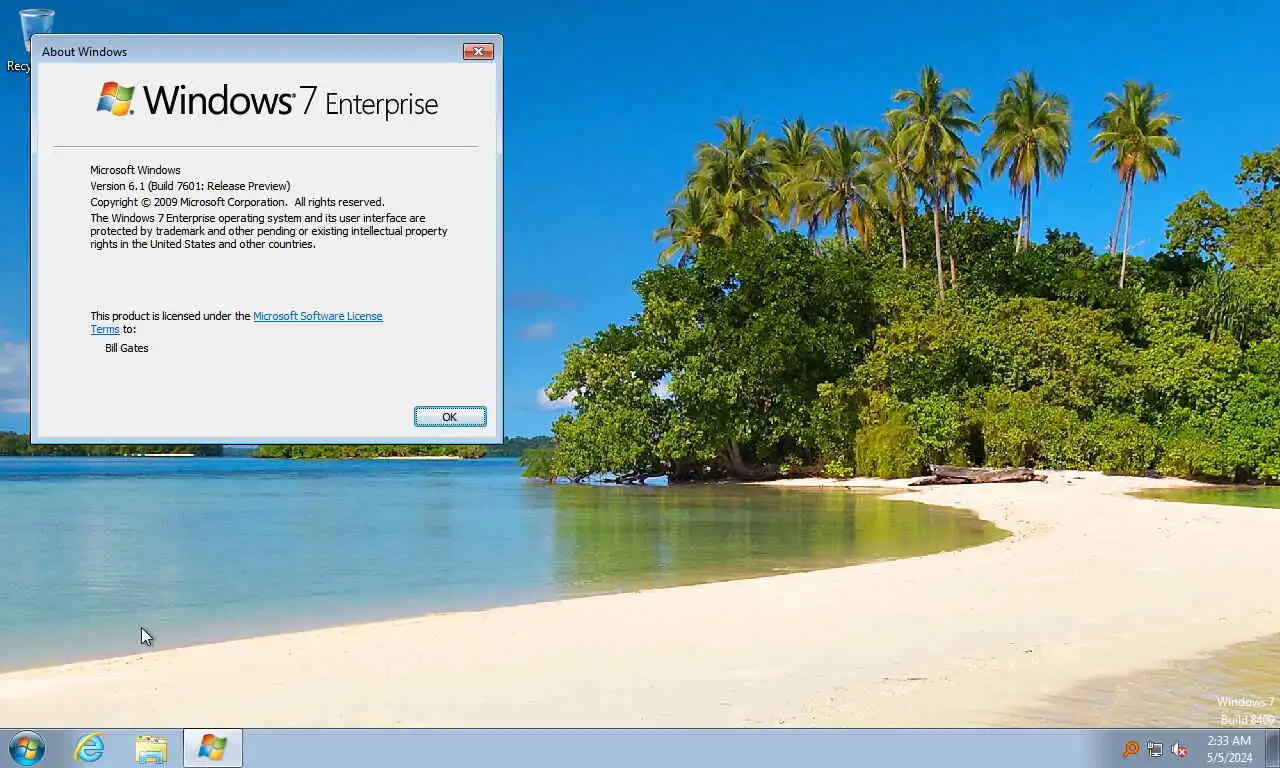The height and width of the screenshot is (768, 1280).
Task: Click the 'Version 6.1 (Build 7601: Release Preview)' line
Action: pyautogui.click(x=190, y=186)
